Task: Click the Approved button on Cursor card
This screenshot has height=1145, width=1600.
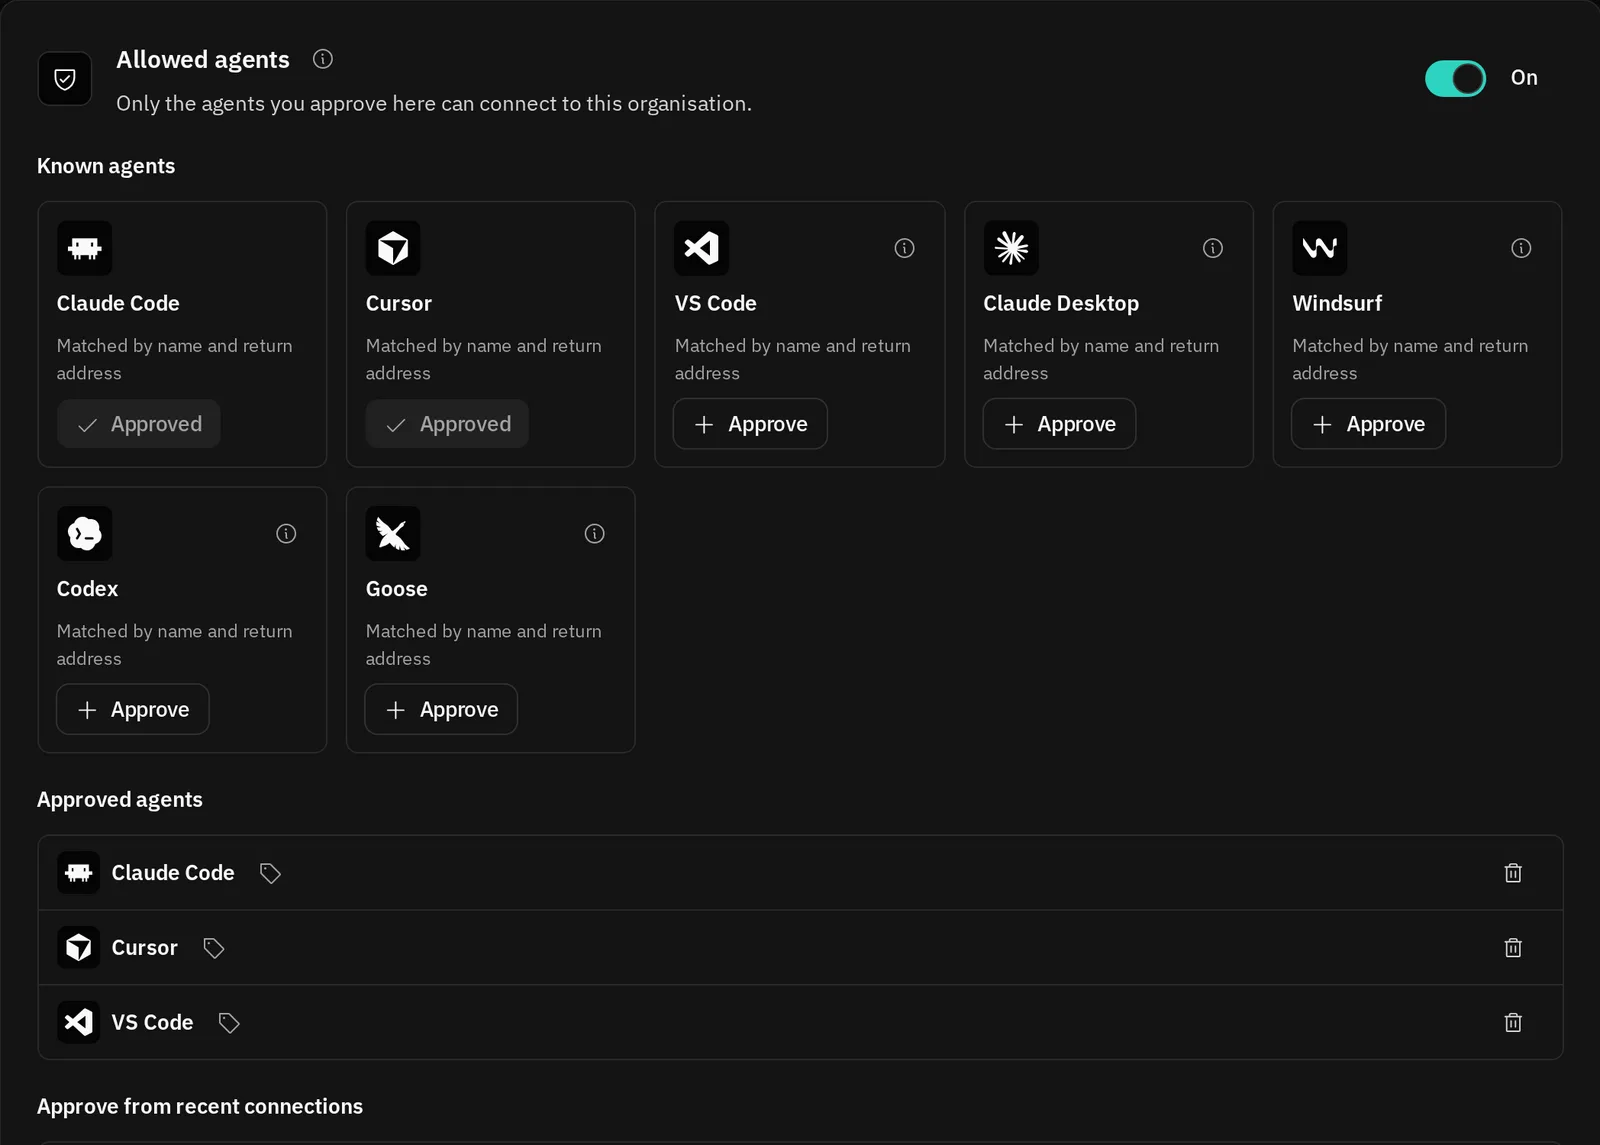Action: point(447,424)
